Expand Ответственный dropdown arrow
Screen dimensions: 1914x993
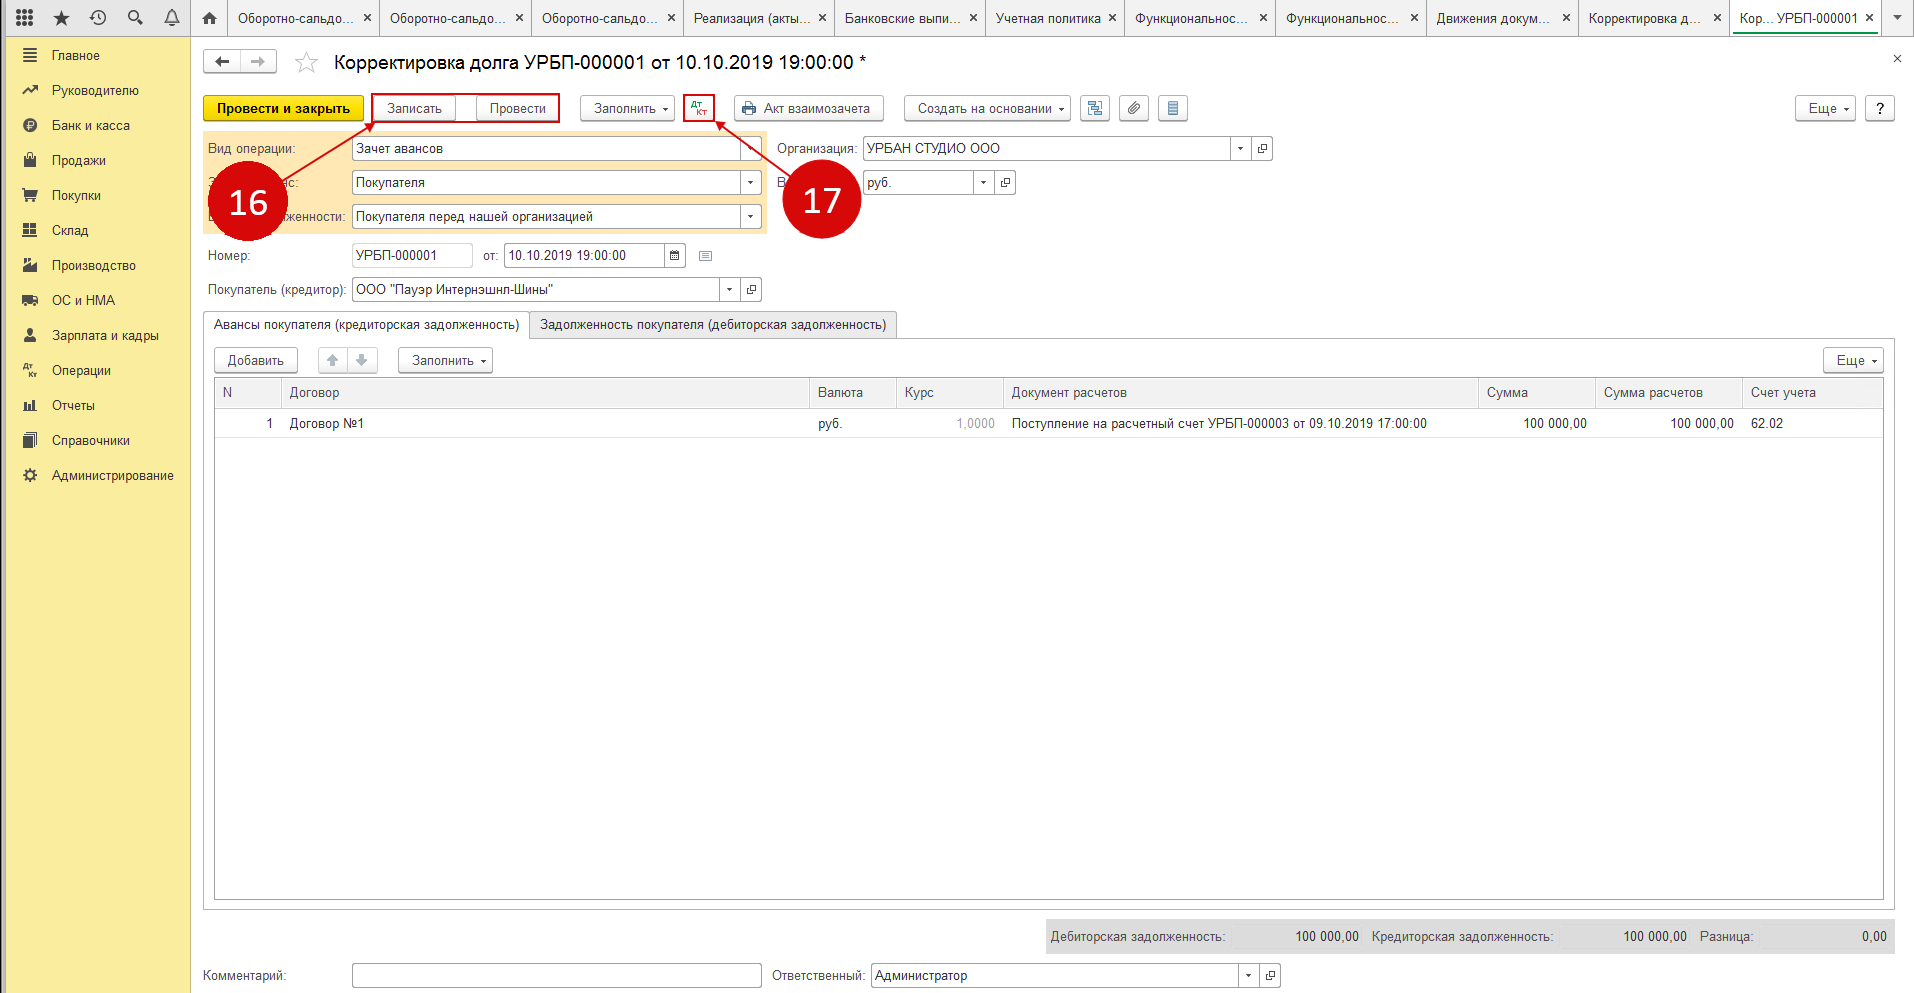[x=1248, y=976]
